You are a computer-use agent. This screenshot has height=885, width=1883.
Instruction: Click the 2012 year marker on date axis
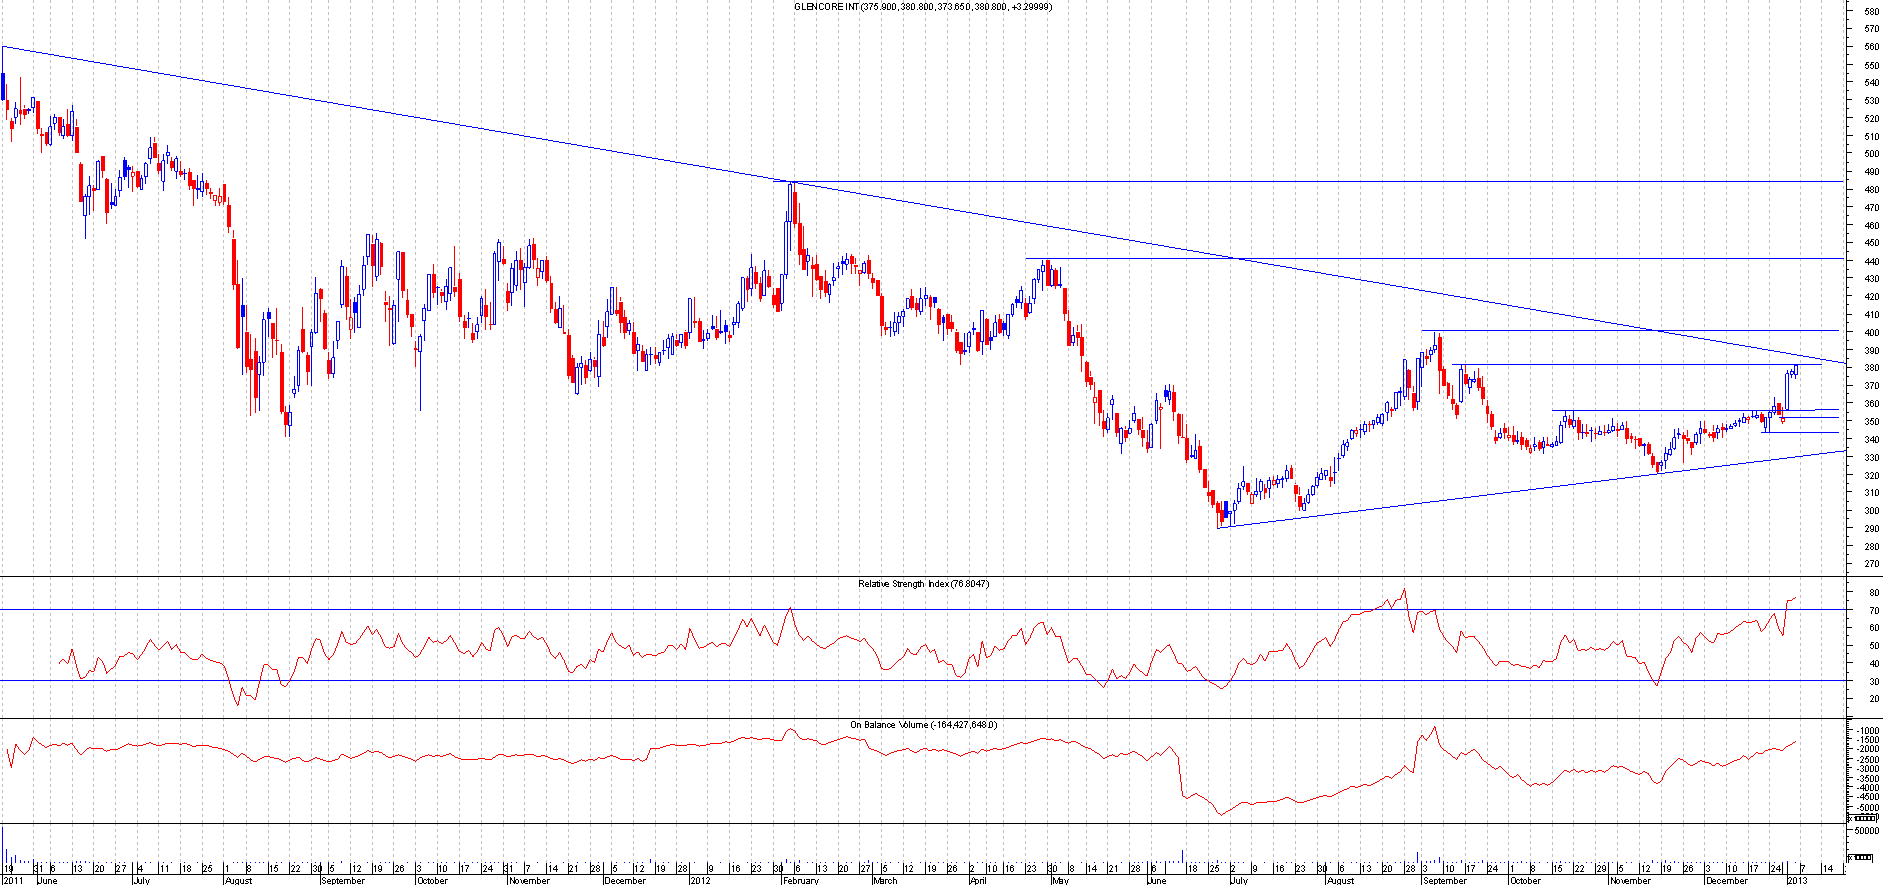pyautogui.click(x=700, y=880)
